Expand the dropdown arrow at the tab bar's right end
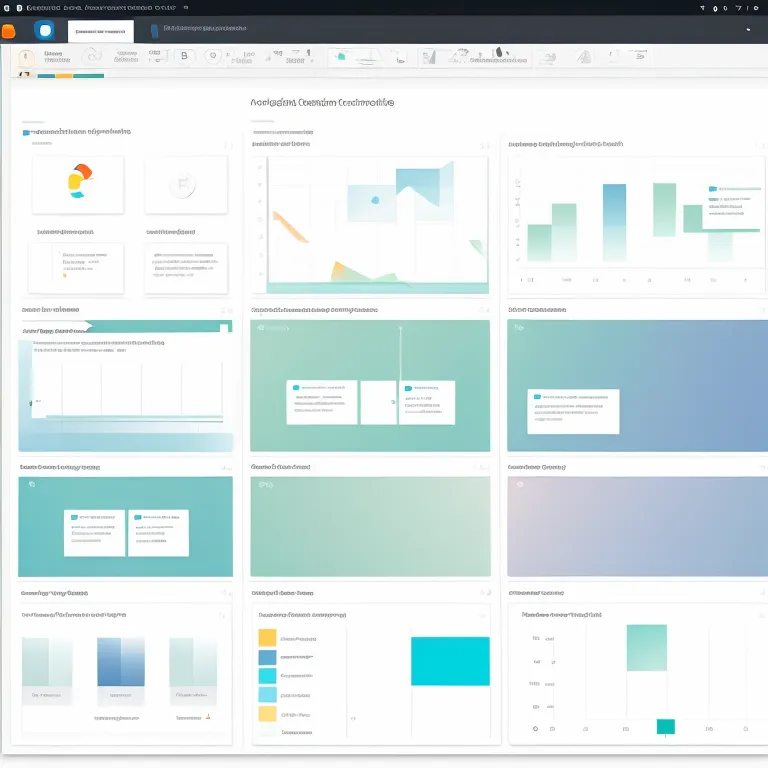The image size is (768, 768). (x=749, y=31)
